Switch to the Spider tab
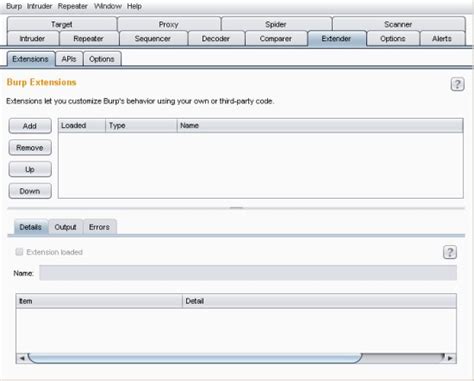Screen dimensions: 474x381 (276, 24)
